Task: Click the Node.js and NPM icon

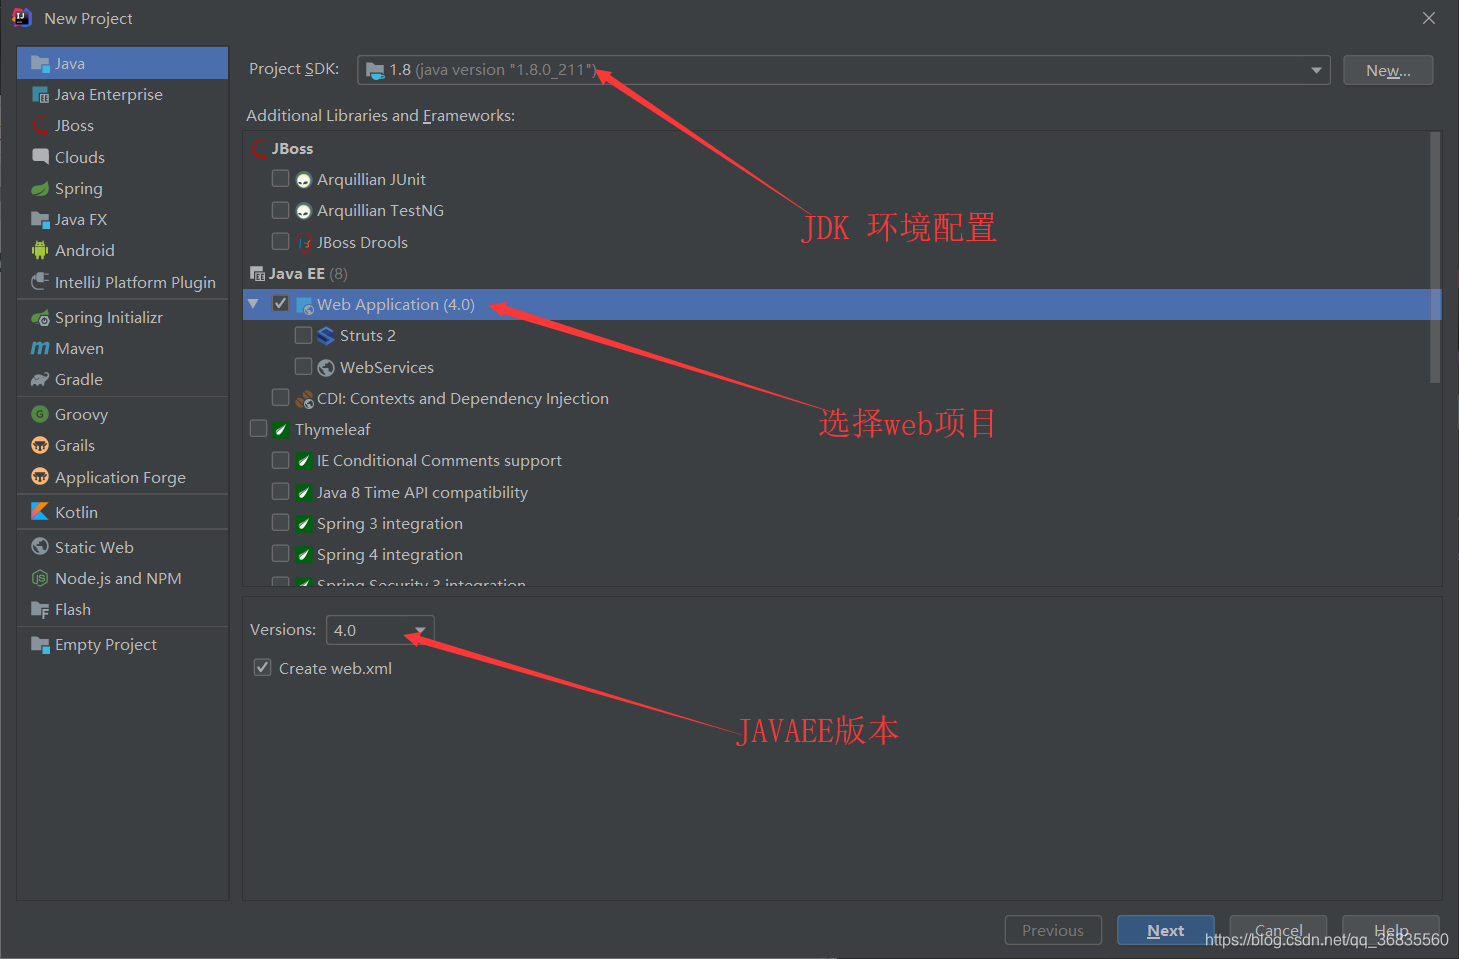Action: (x=40, y=578)
